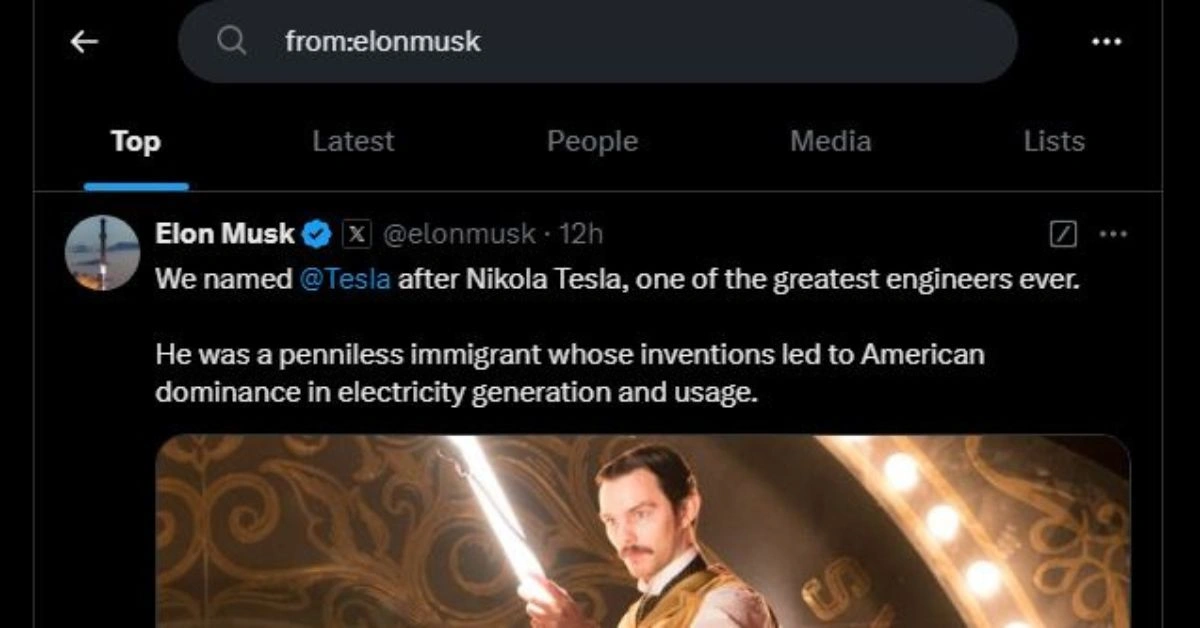Image resolution: width=1200 pixels, height=628 pixels.
Task: Click the Grok icon on the tweet
Action: click(1063, 235)
